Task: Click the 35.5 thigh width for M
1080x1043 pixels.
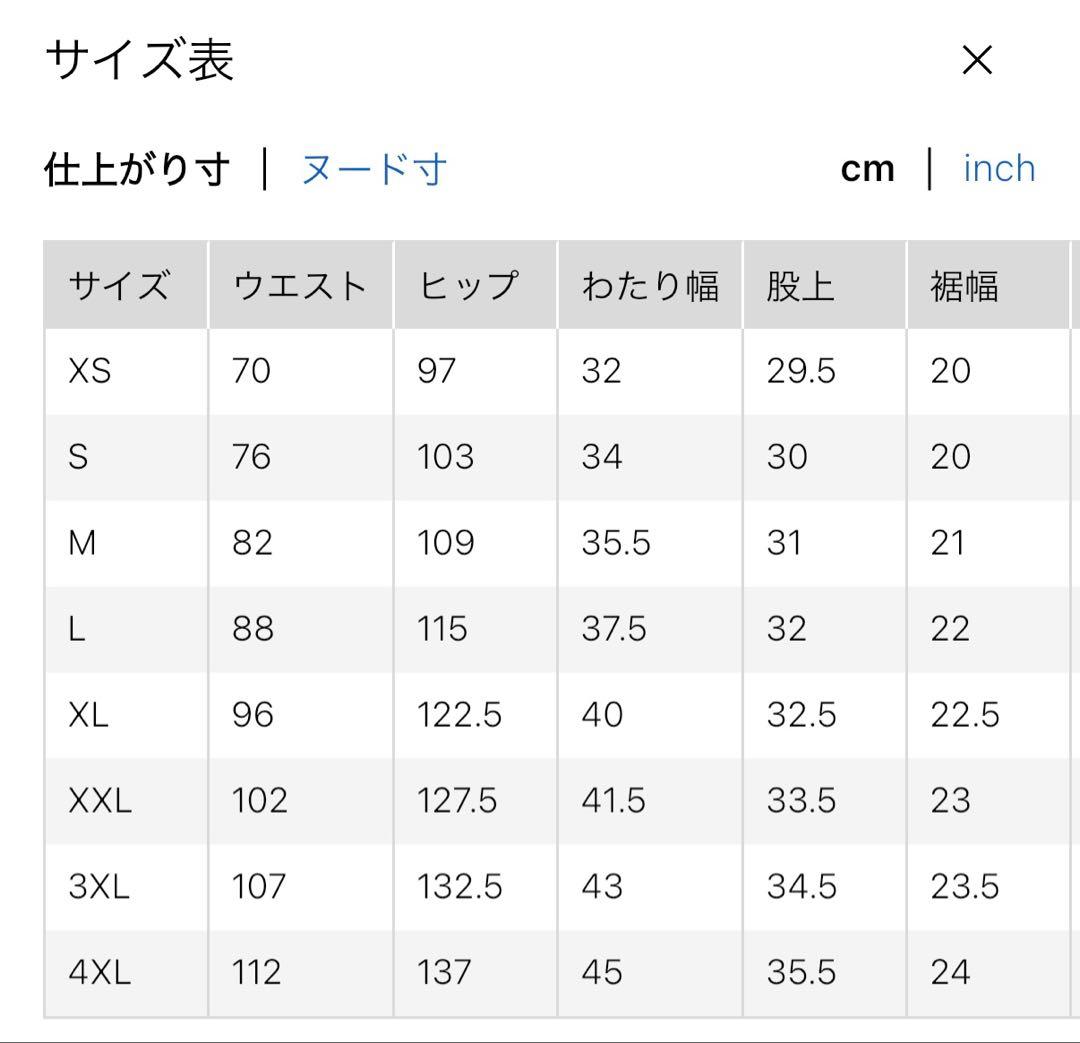Action: pyautogui.click(x=615, y=544)
